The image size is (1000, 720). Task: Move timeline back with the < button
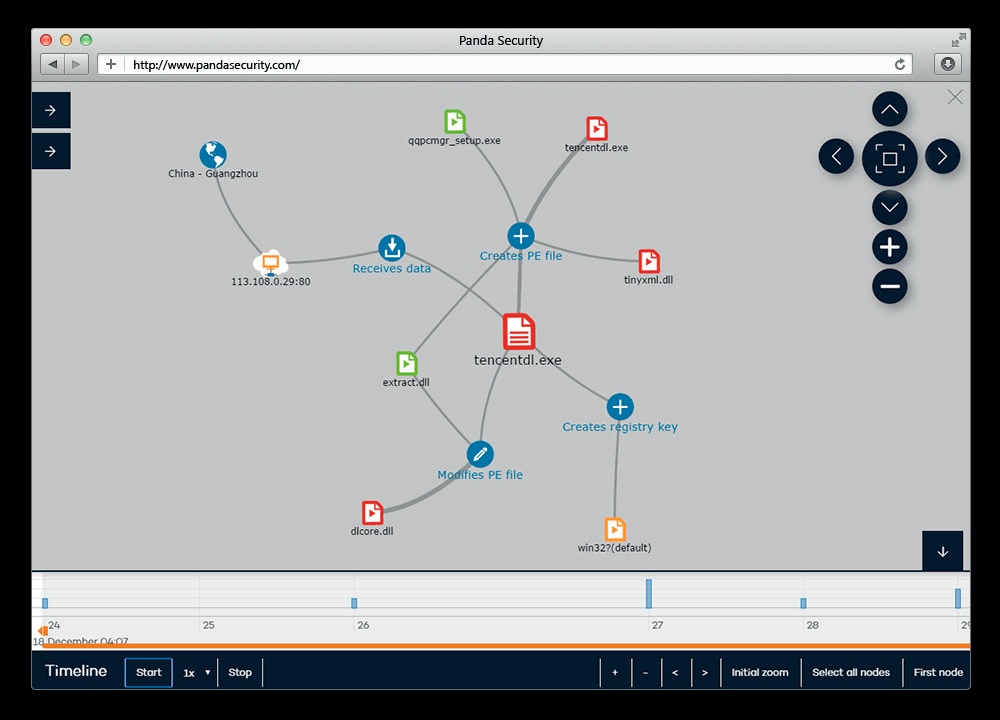(x=675, y=673)
